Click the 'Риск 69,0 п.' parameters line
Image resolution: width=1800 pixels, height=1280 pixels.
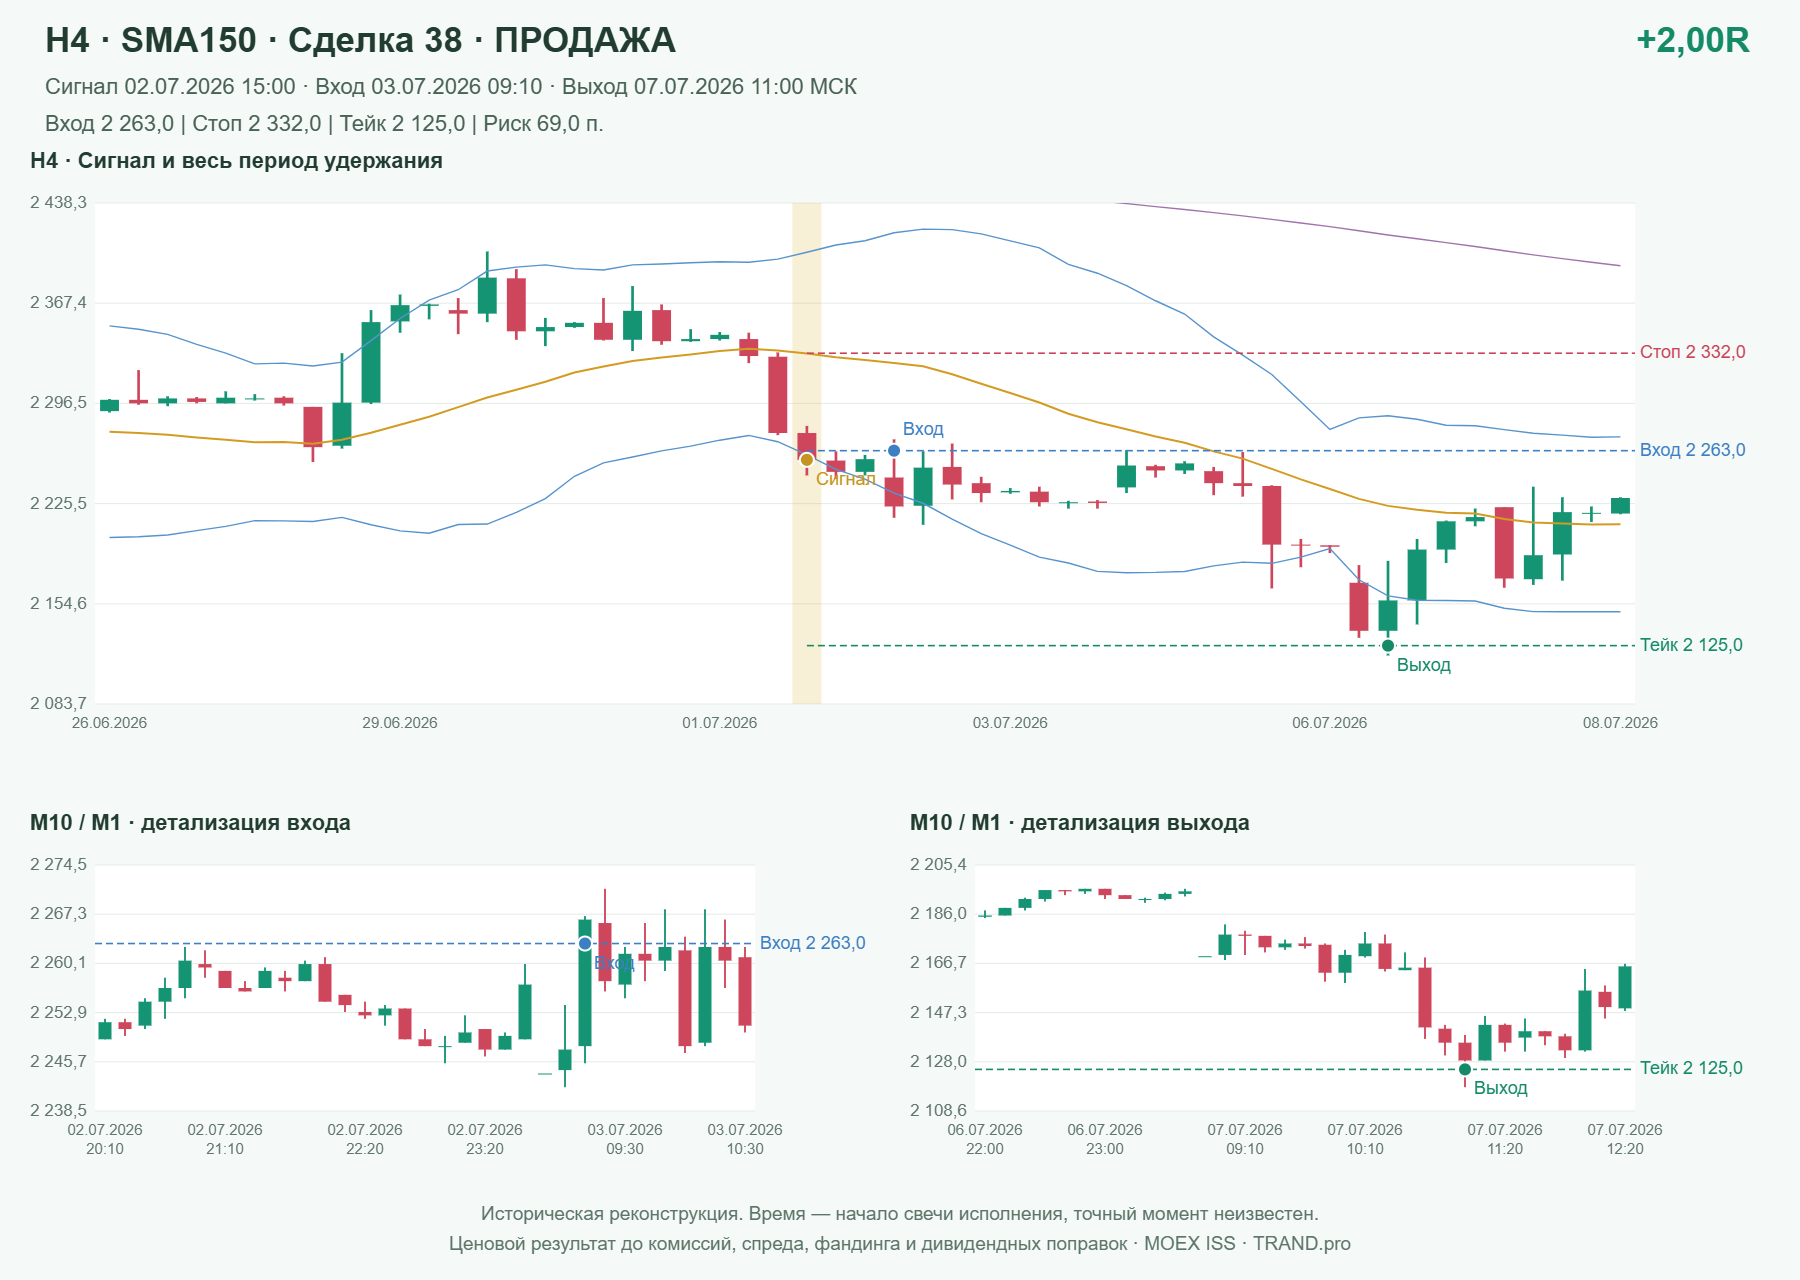click(x=324, y=124)
